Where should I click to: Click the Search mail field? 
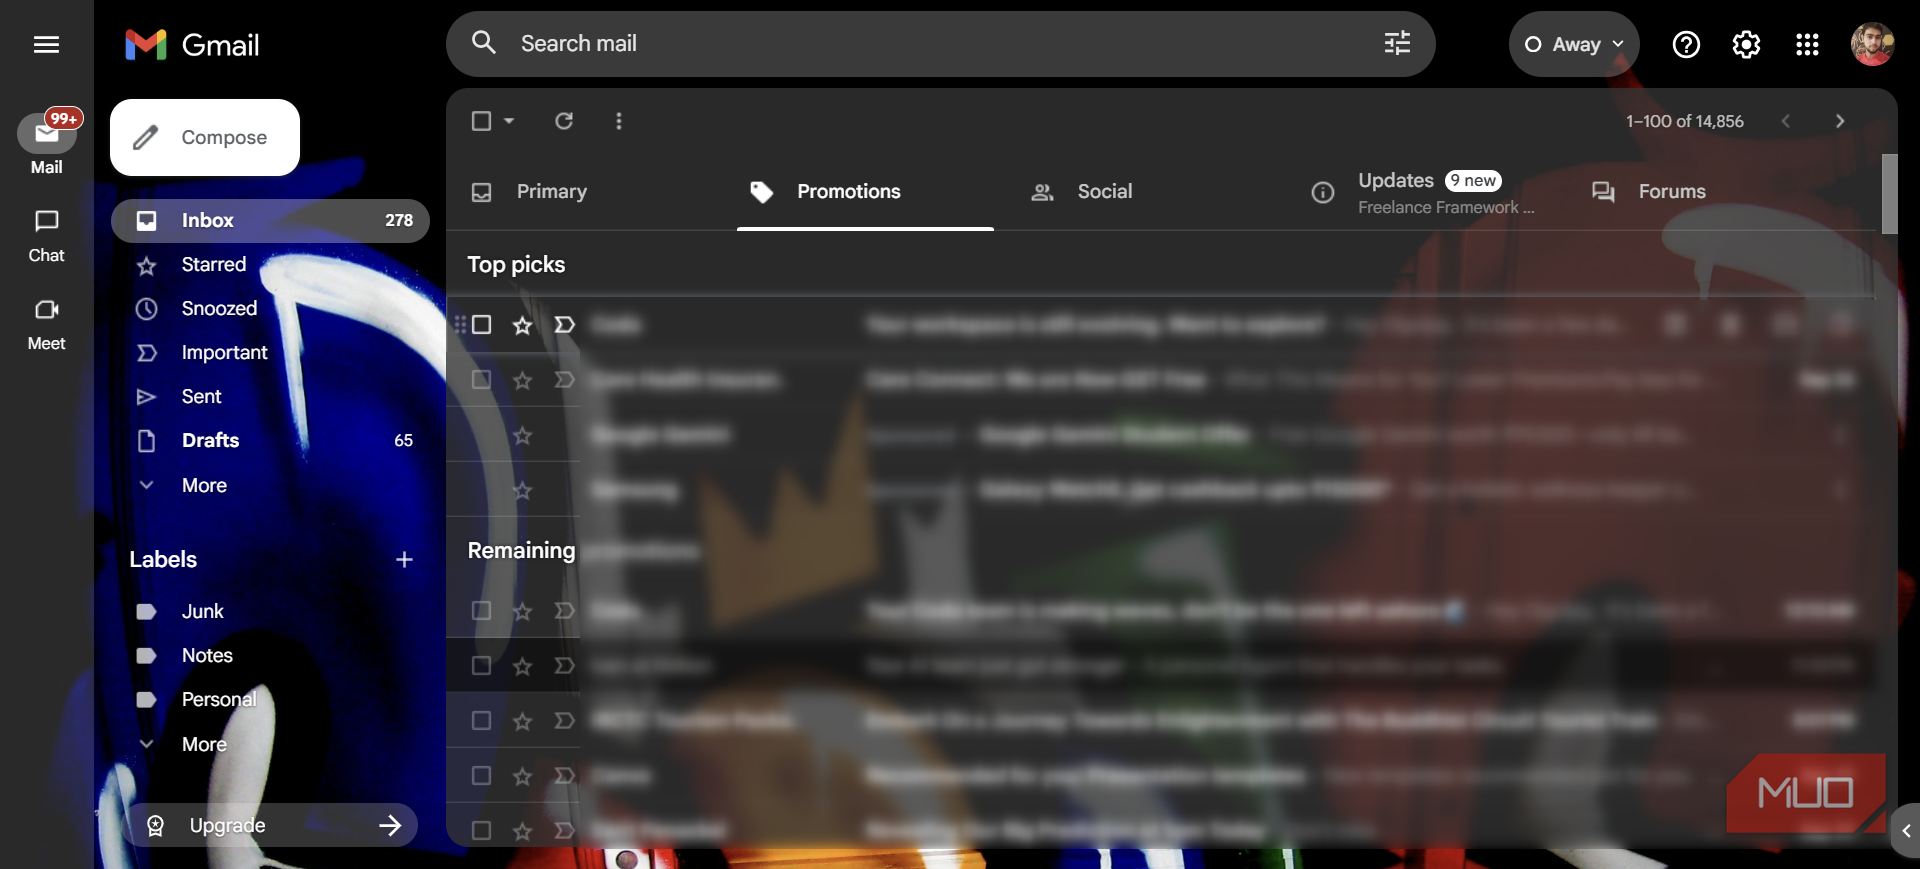940,44
